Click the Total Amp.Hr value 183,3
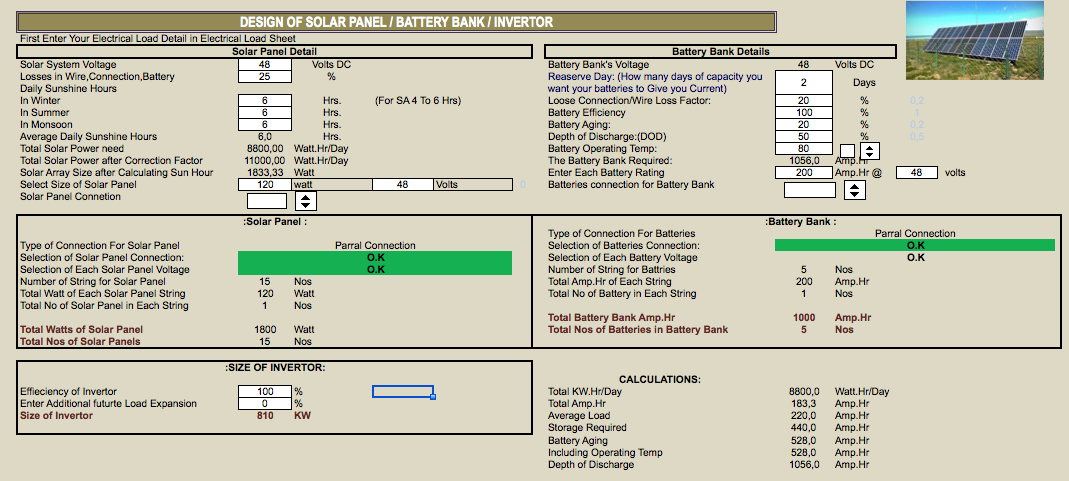 click(804, 403)
